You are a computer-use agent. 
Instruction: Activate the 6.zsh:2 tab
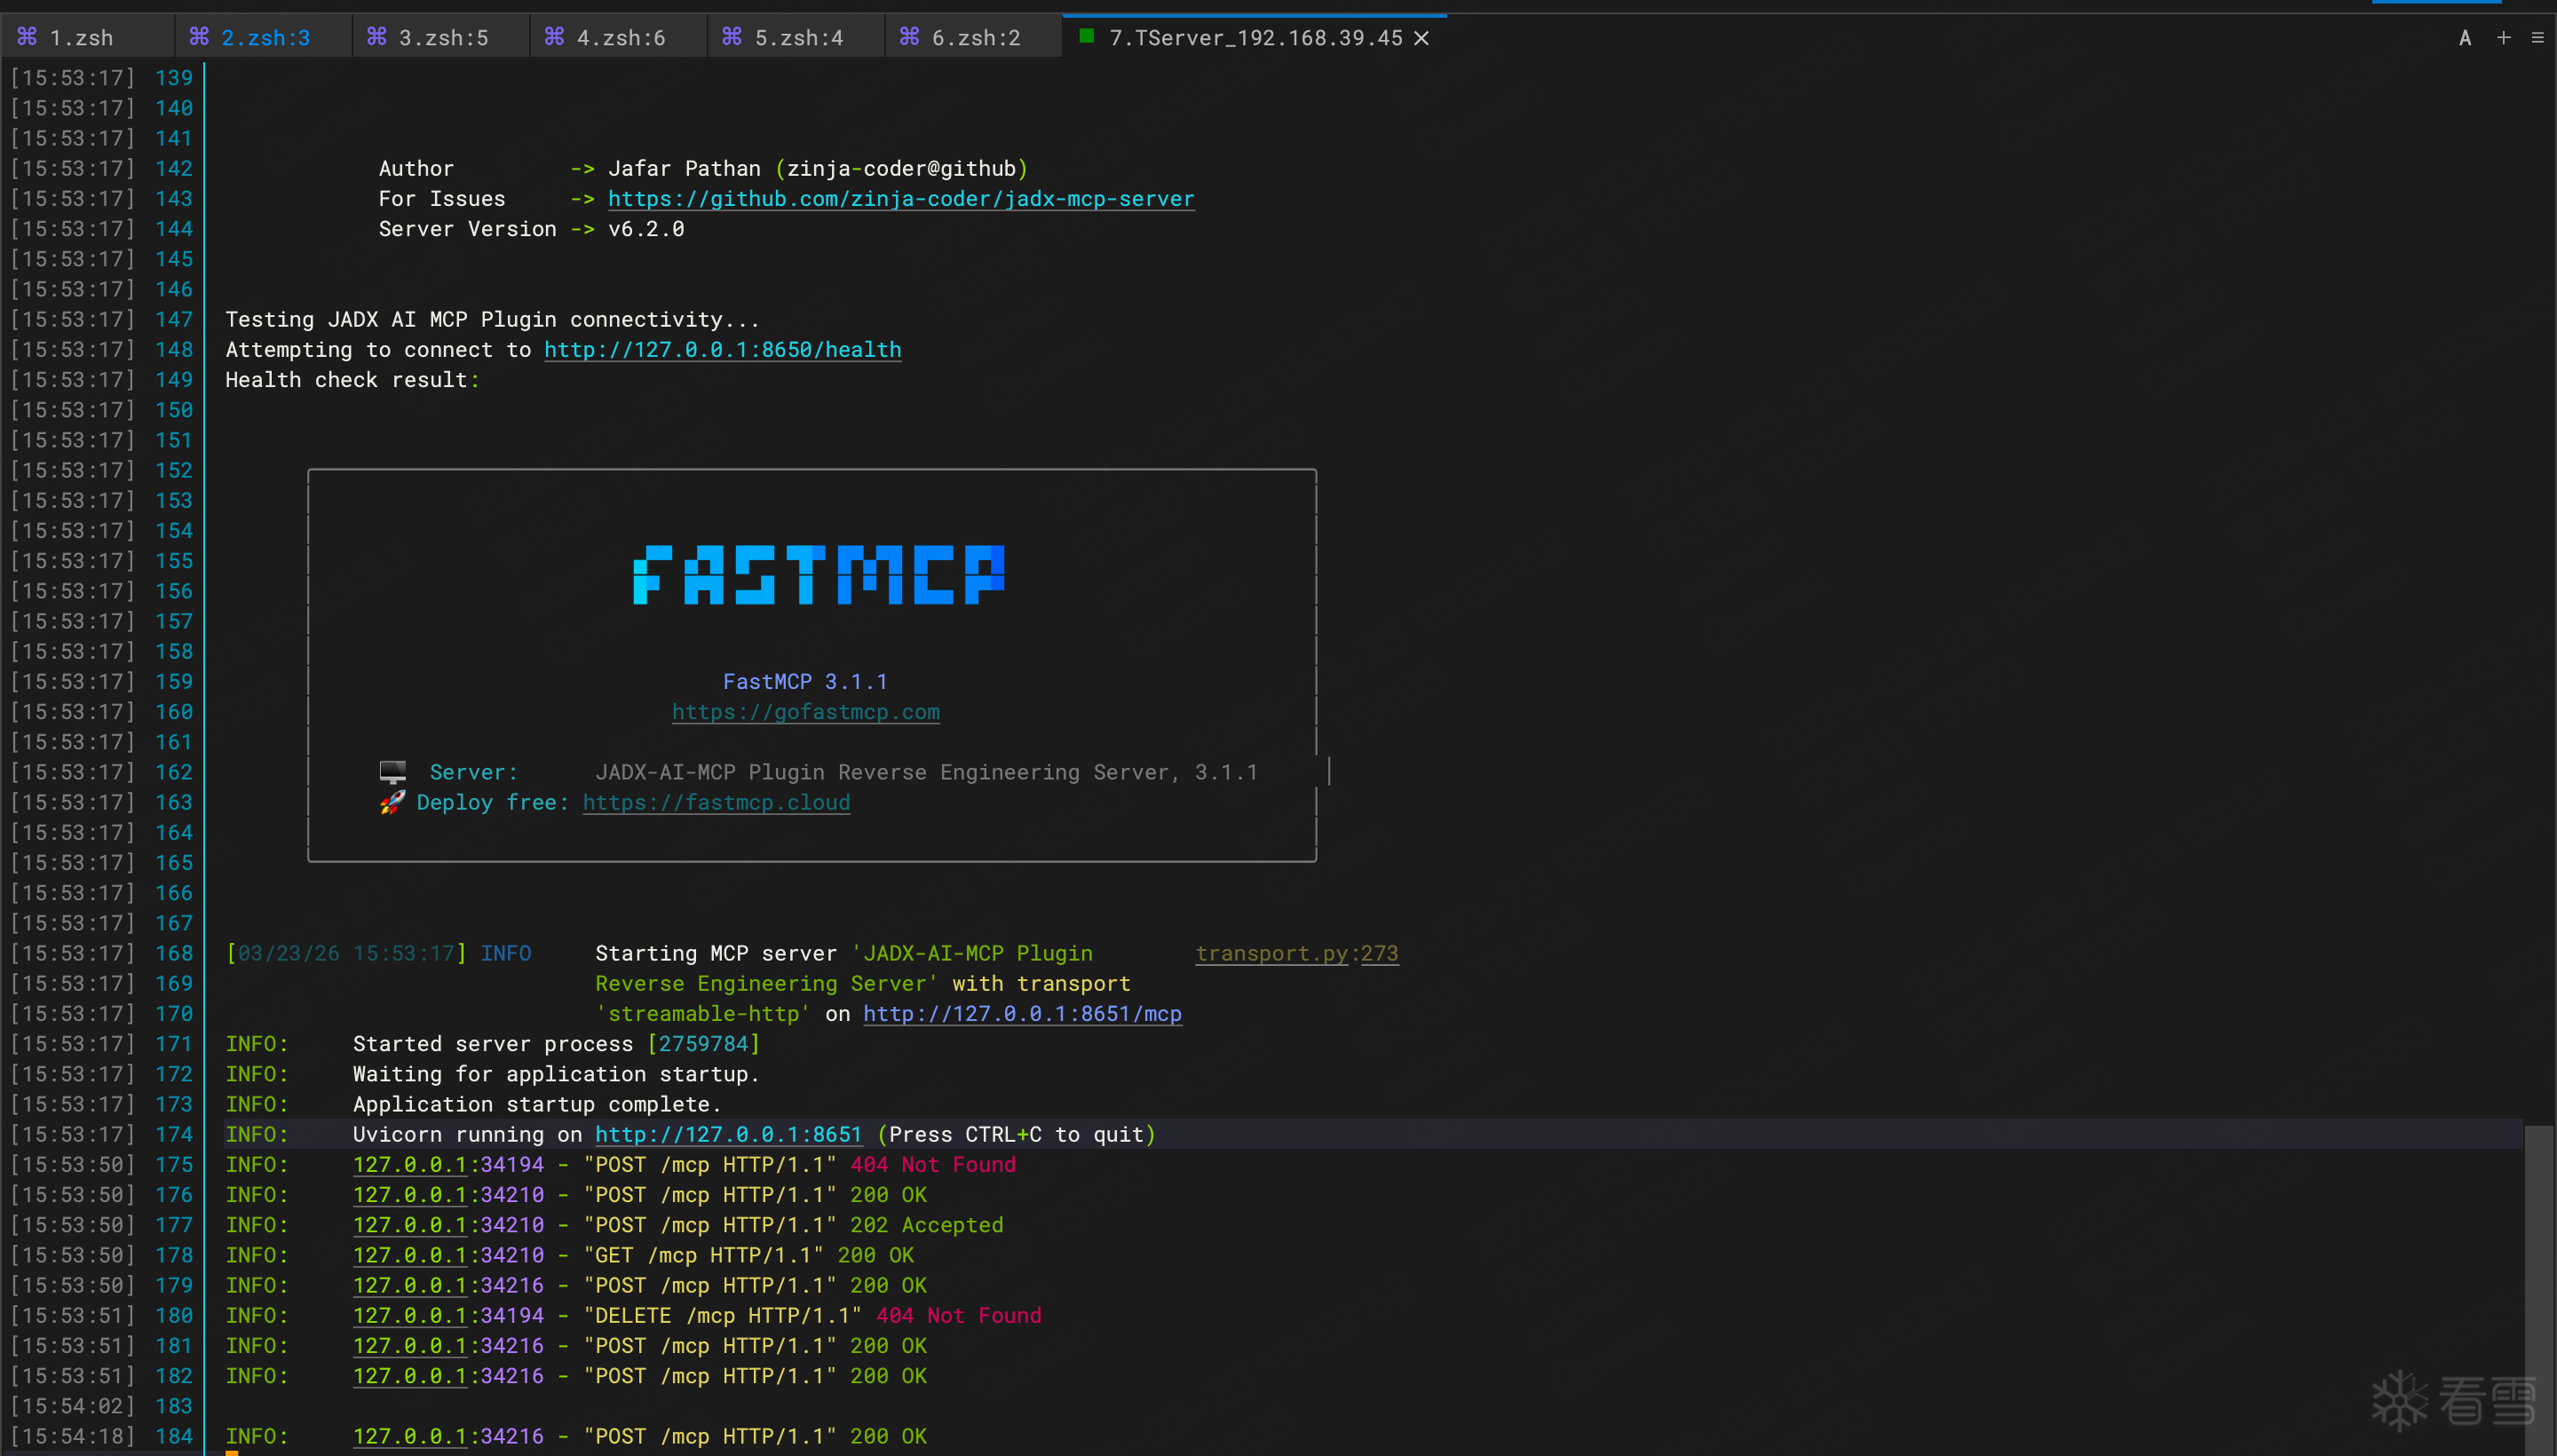tap(975, 38)
